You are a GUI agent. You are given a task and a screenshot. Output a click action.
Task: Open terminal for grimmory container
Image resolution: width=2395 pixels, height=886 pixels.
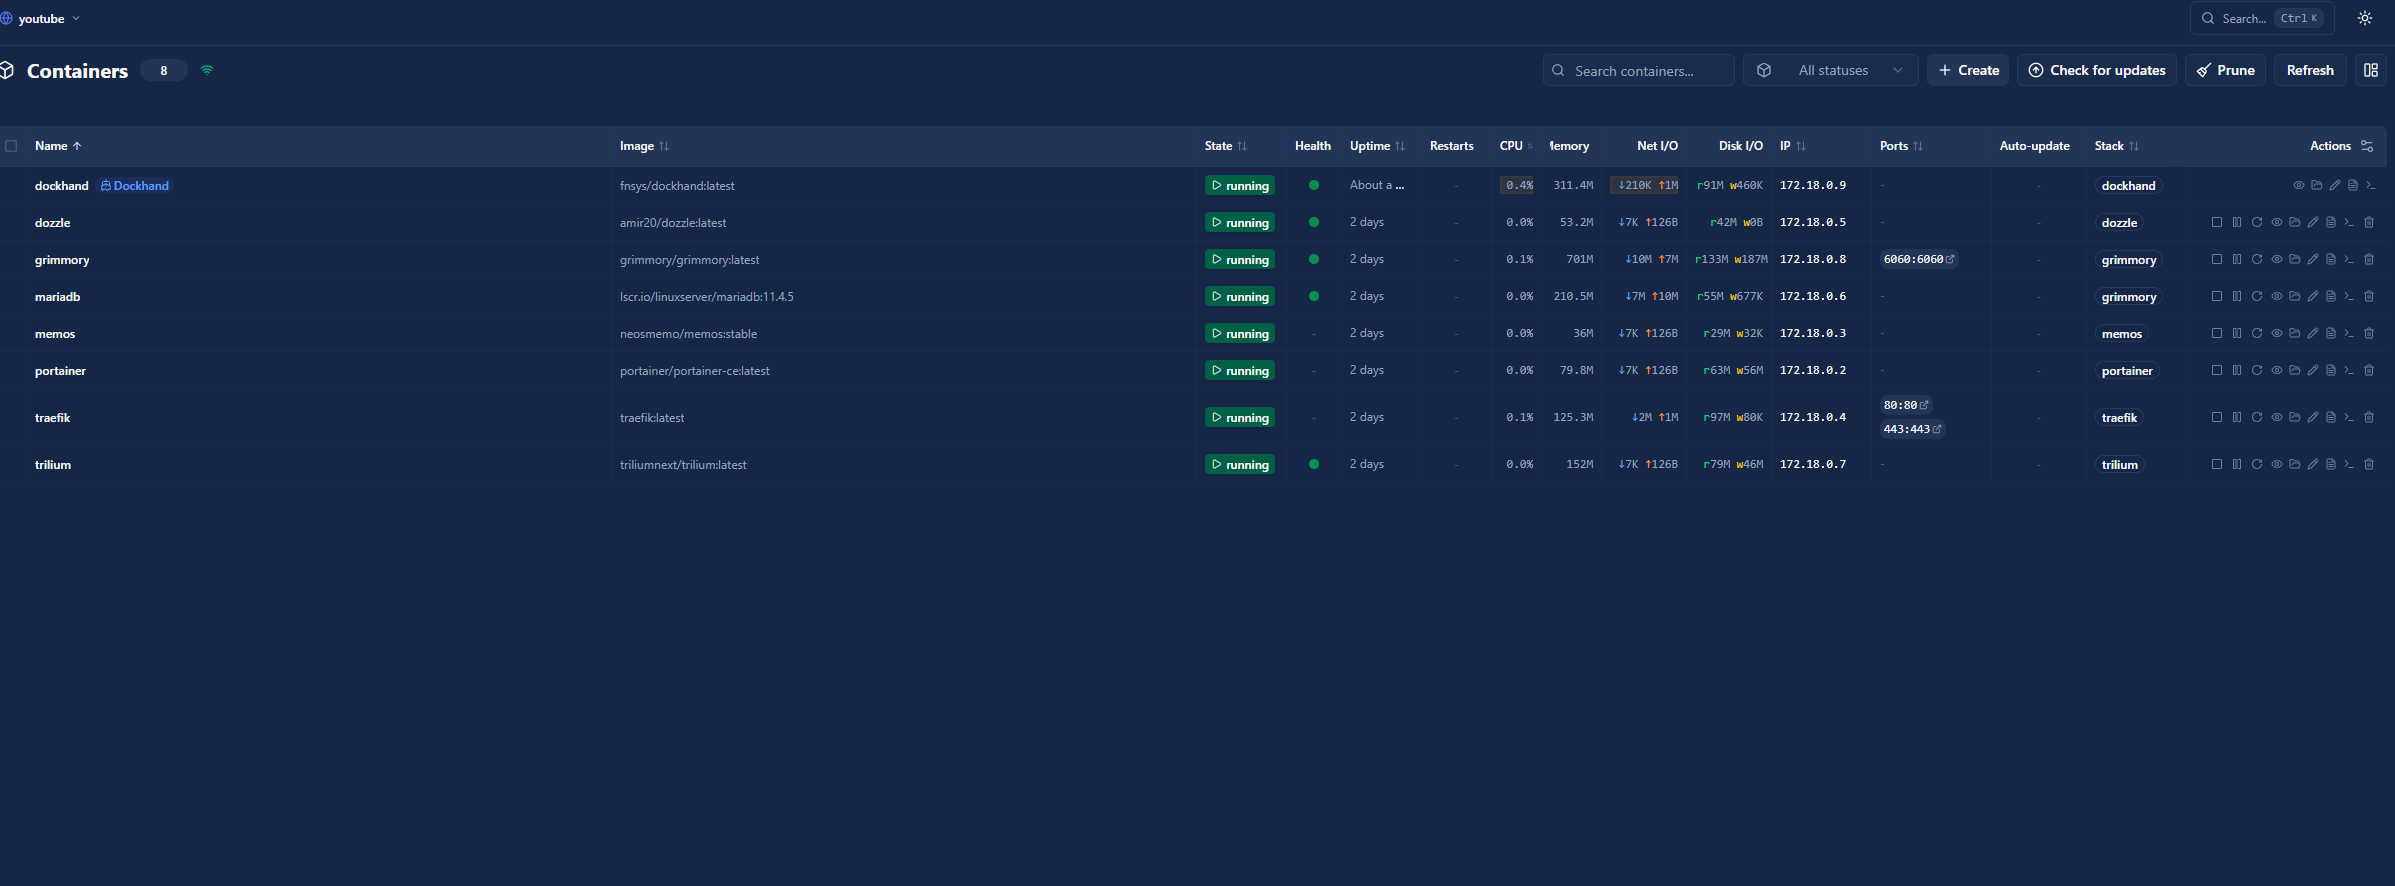click(2349, 259)
